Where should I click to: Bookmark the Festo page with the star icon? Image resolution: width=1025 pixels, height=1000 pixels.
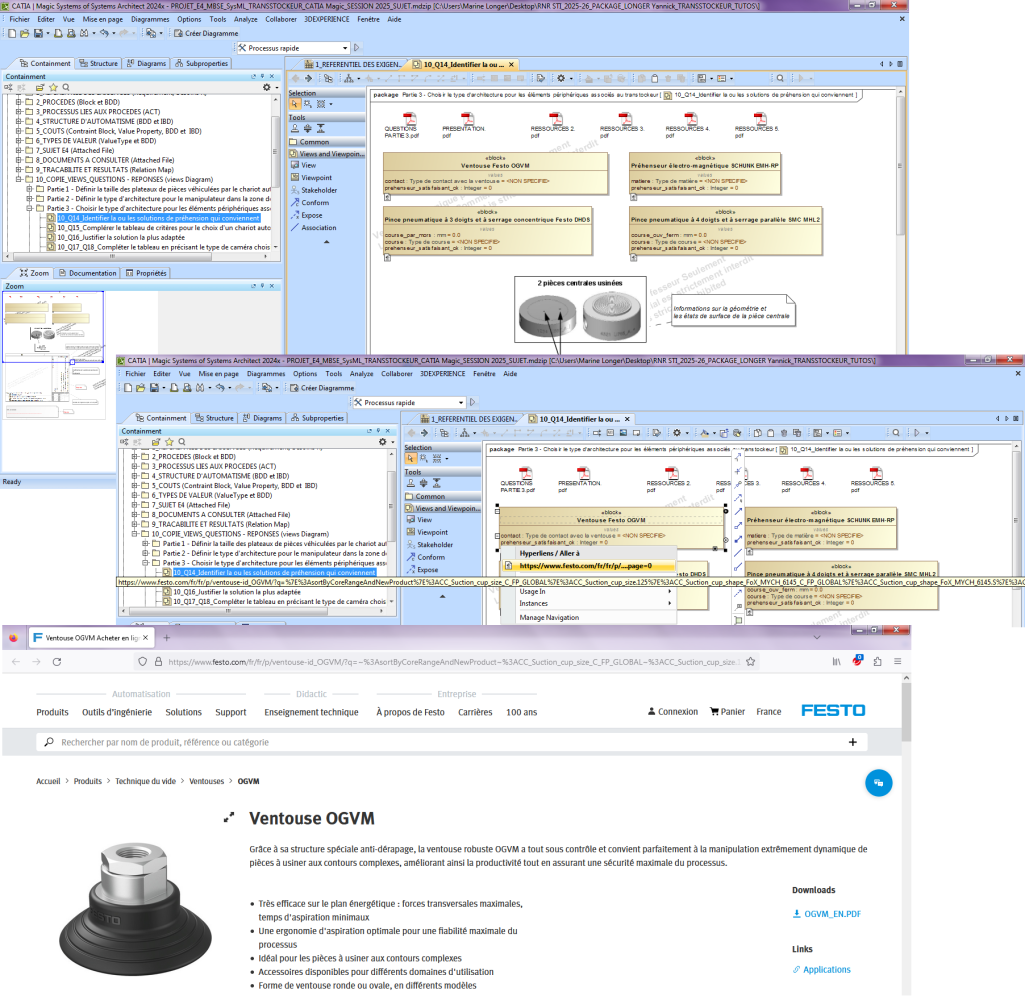coord(750,662)
